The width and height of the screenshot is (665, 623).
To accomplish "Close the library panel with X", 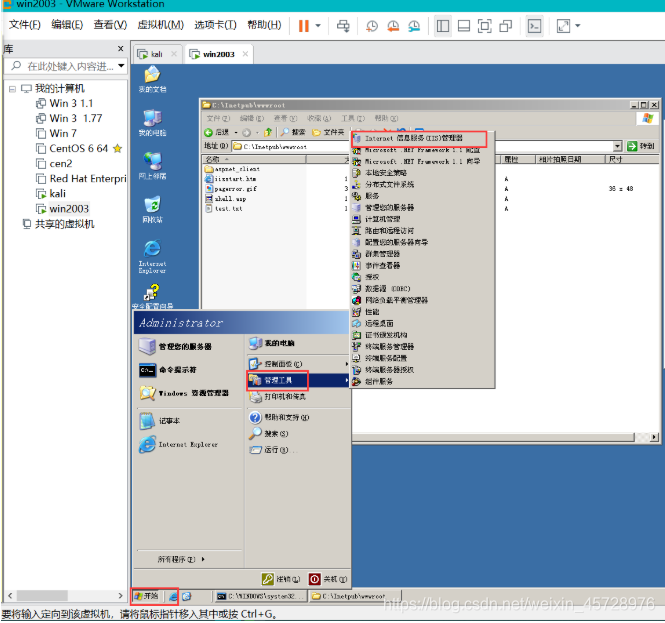I will (x=121, y=49).
